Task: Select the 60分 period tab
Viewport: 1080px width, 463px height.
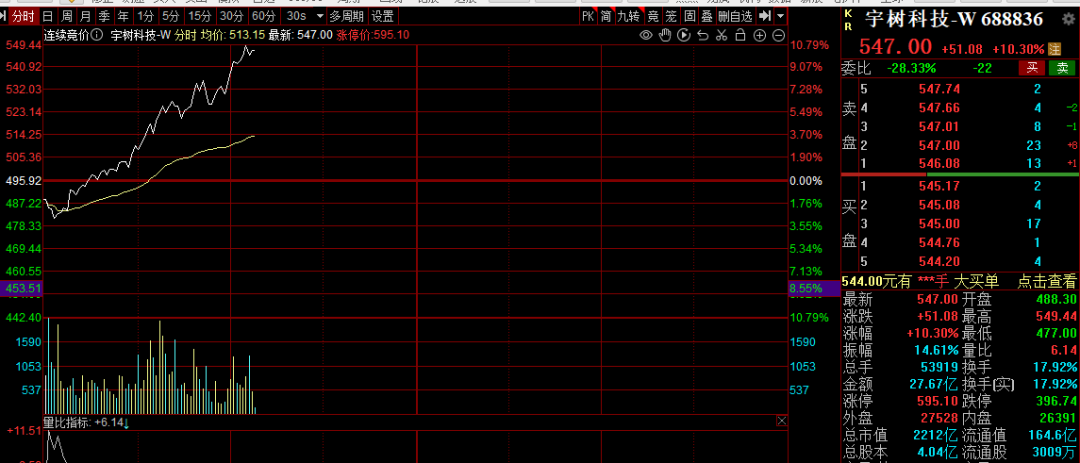Action: [x=263, y=16]
